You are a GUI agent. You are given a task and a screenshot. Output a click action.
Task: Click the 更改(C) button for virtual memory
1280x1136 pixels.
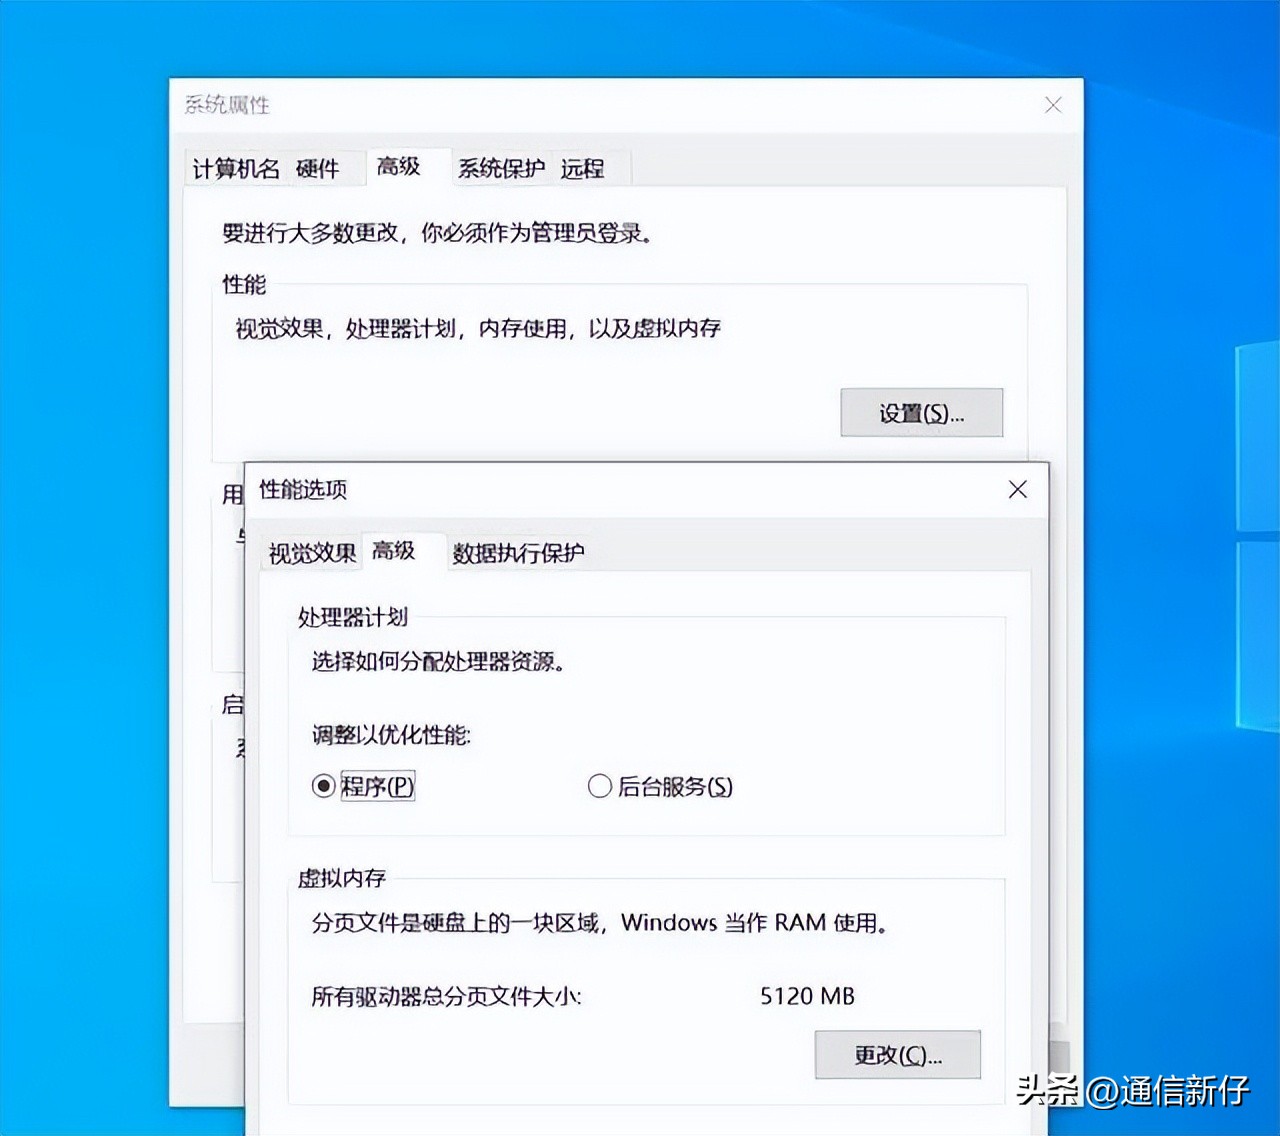click(897, 1055)
